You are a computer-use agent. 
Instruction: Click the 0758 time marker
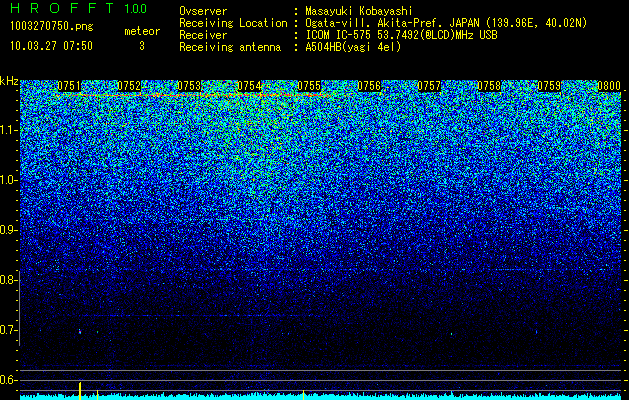click(x=489, y=86)
